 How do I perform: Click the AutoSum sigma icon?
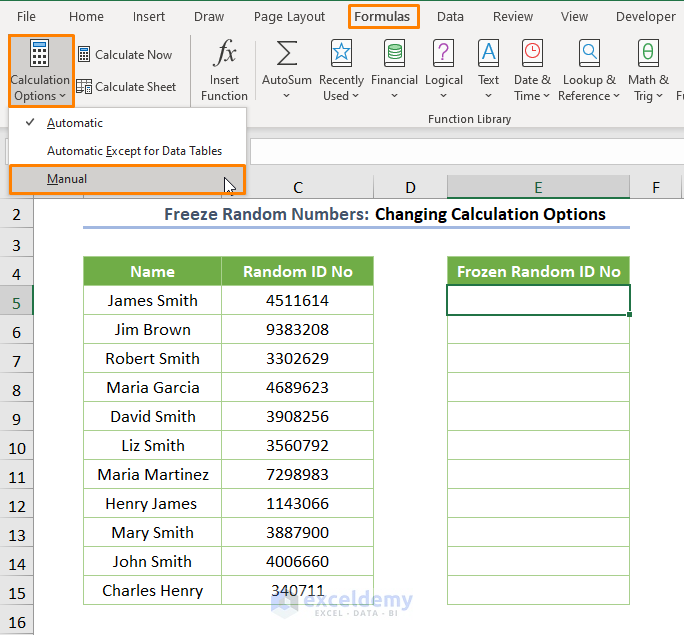287,54
